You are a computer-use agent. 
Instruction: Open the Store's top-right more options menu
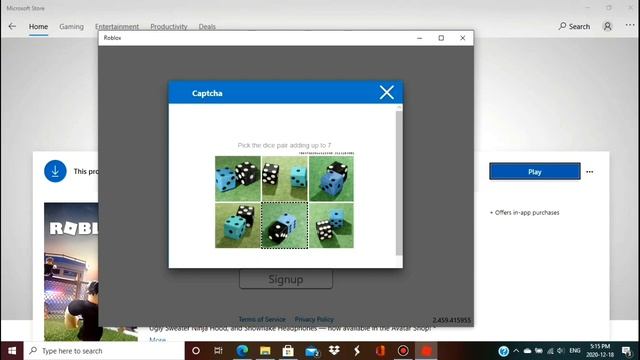point(630,25)
